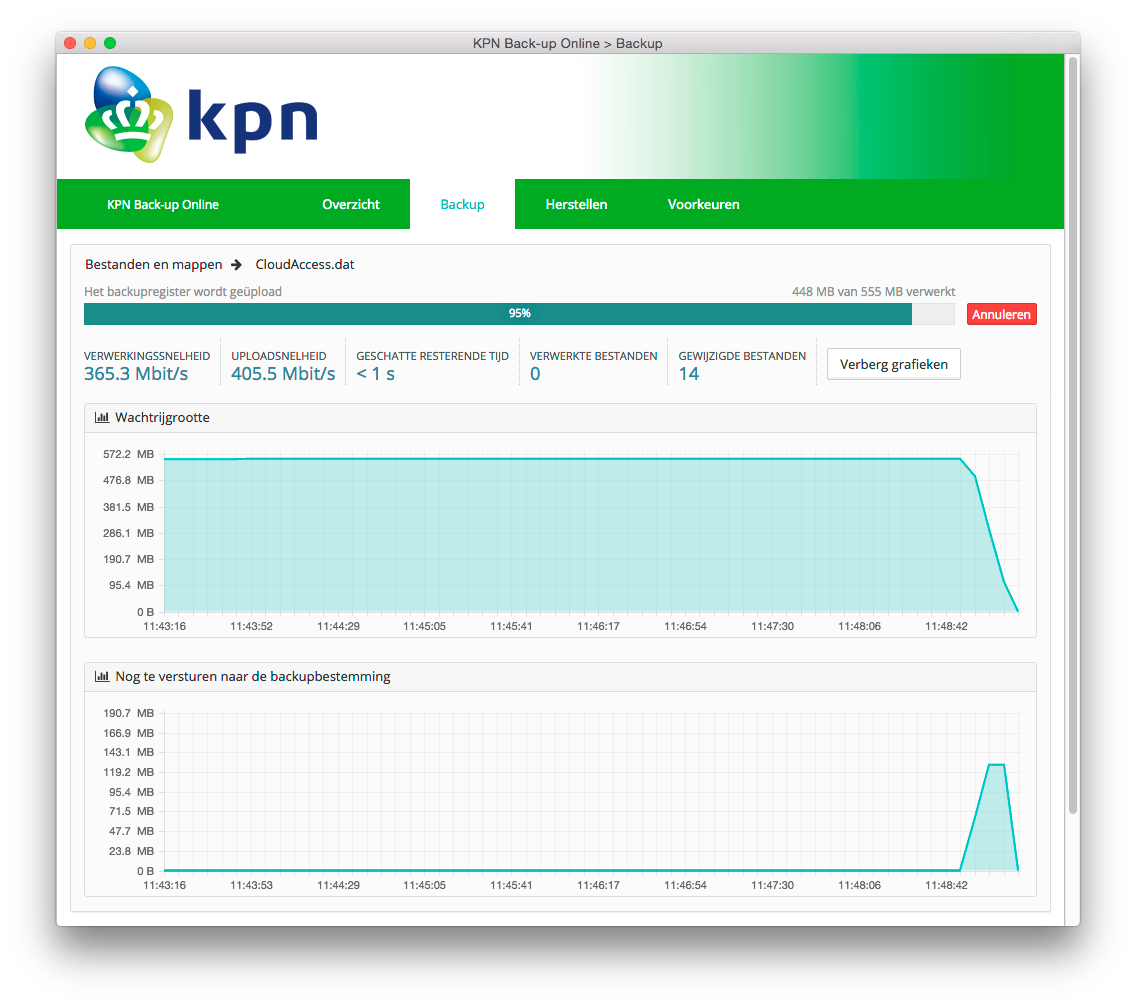This screenshot has width=1136, height=1006.
Task: Click 'Nog te versturen naar de backupbestemming' title
Action: (x=253, y=676)
